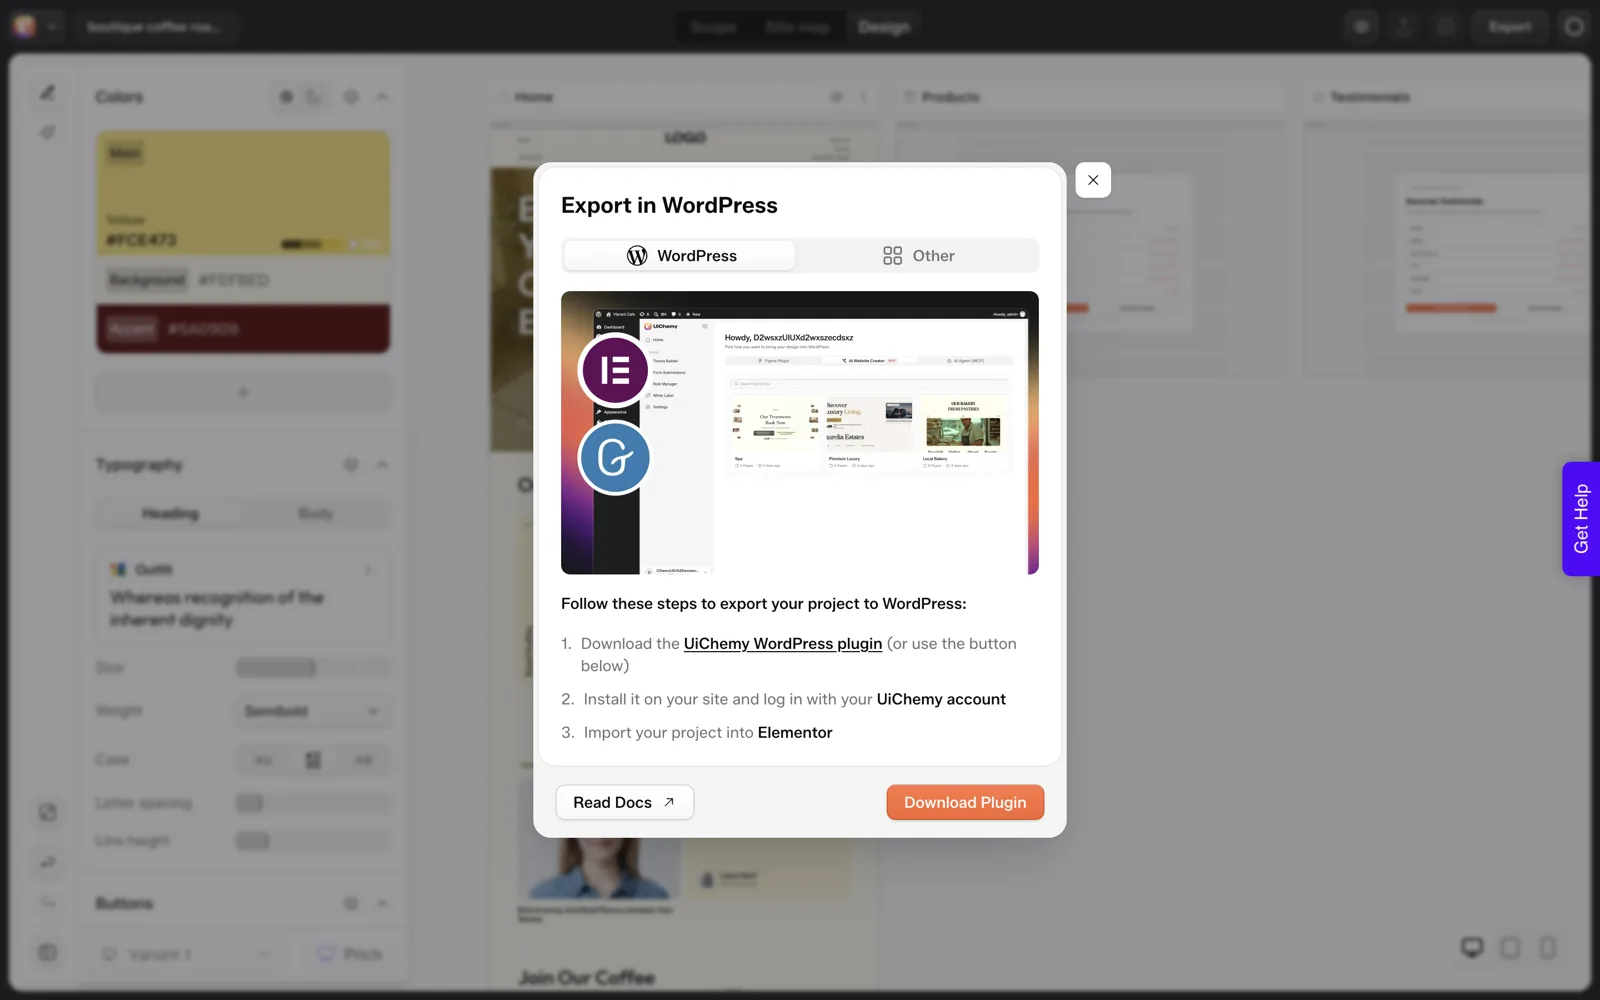Click the Download Plugin button

click(x=965, y=802)
